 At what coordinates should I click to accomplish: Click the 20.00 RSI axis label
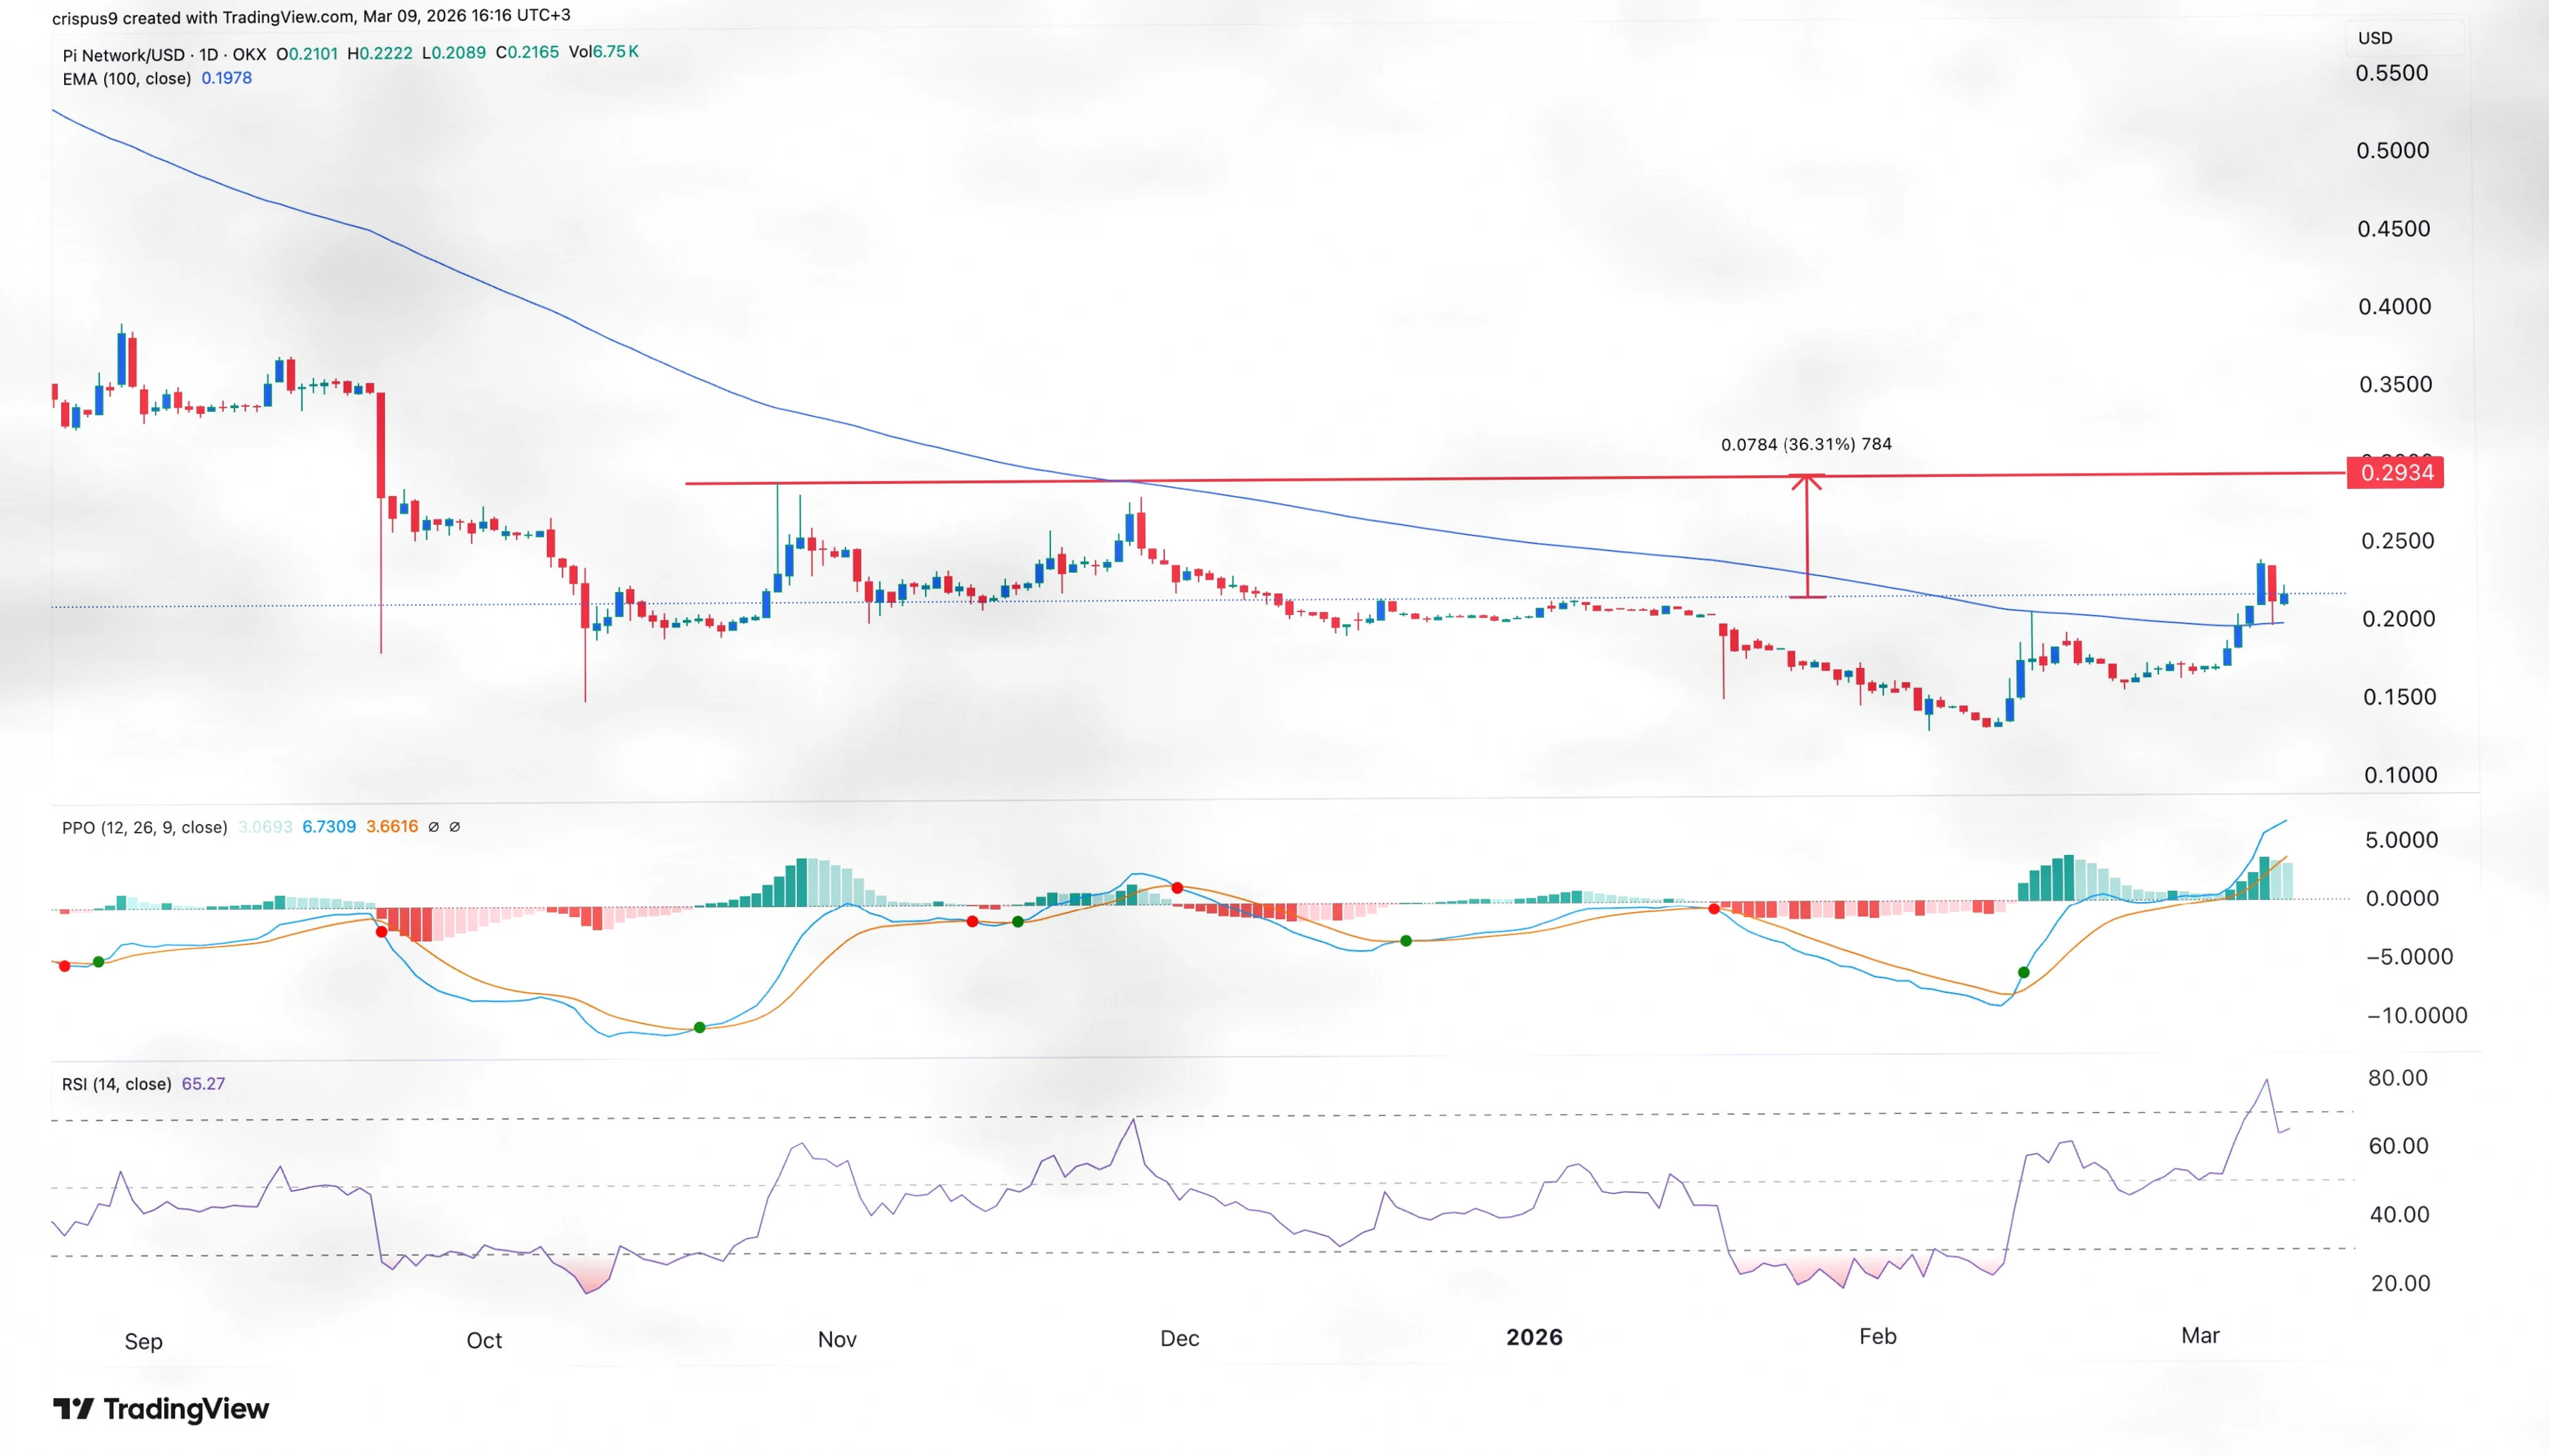tap(2401, 1283)
